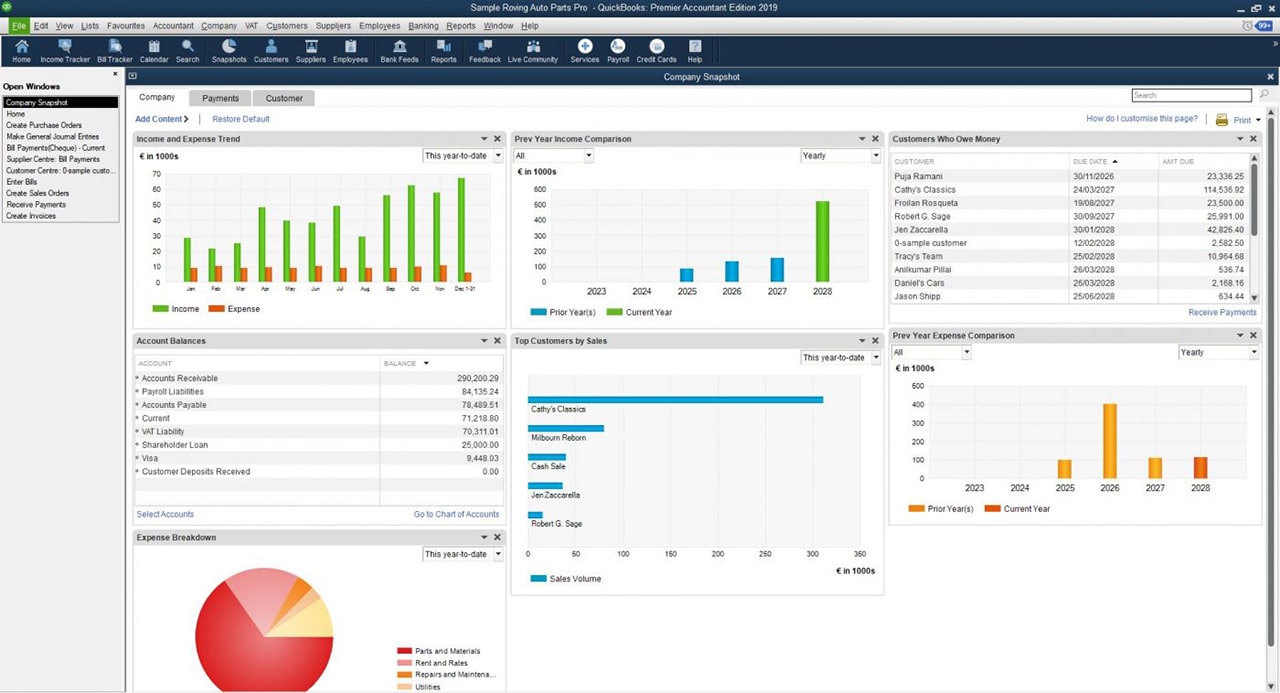The width and height of the screenshot is (1280, 693).
Task: Click the Expense legend orange swatch
Action: 216,309
